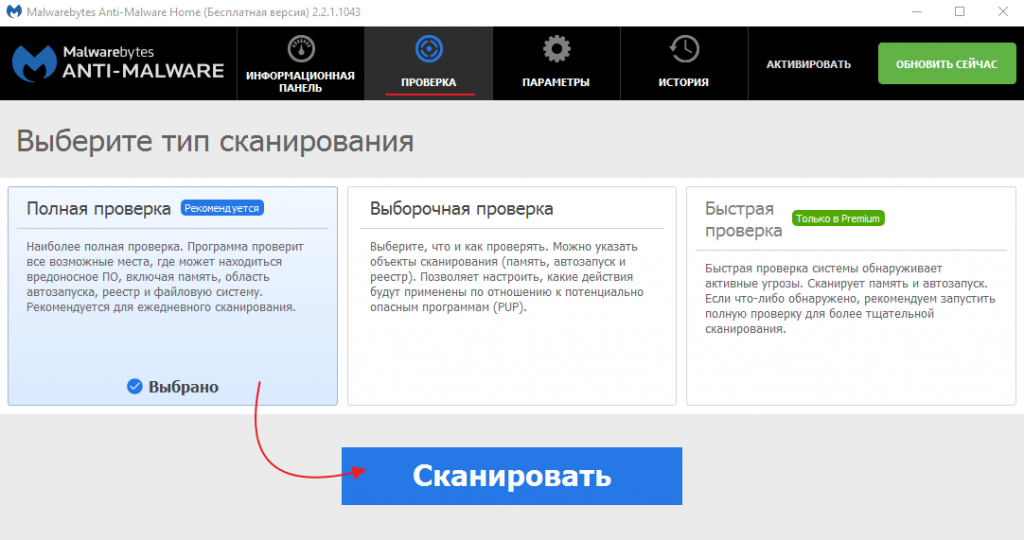1024x540 pixels.
Task: Click the green Обновить сейчас button
Action: [x=946, y=64]
